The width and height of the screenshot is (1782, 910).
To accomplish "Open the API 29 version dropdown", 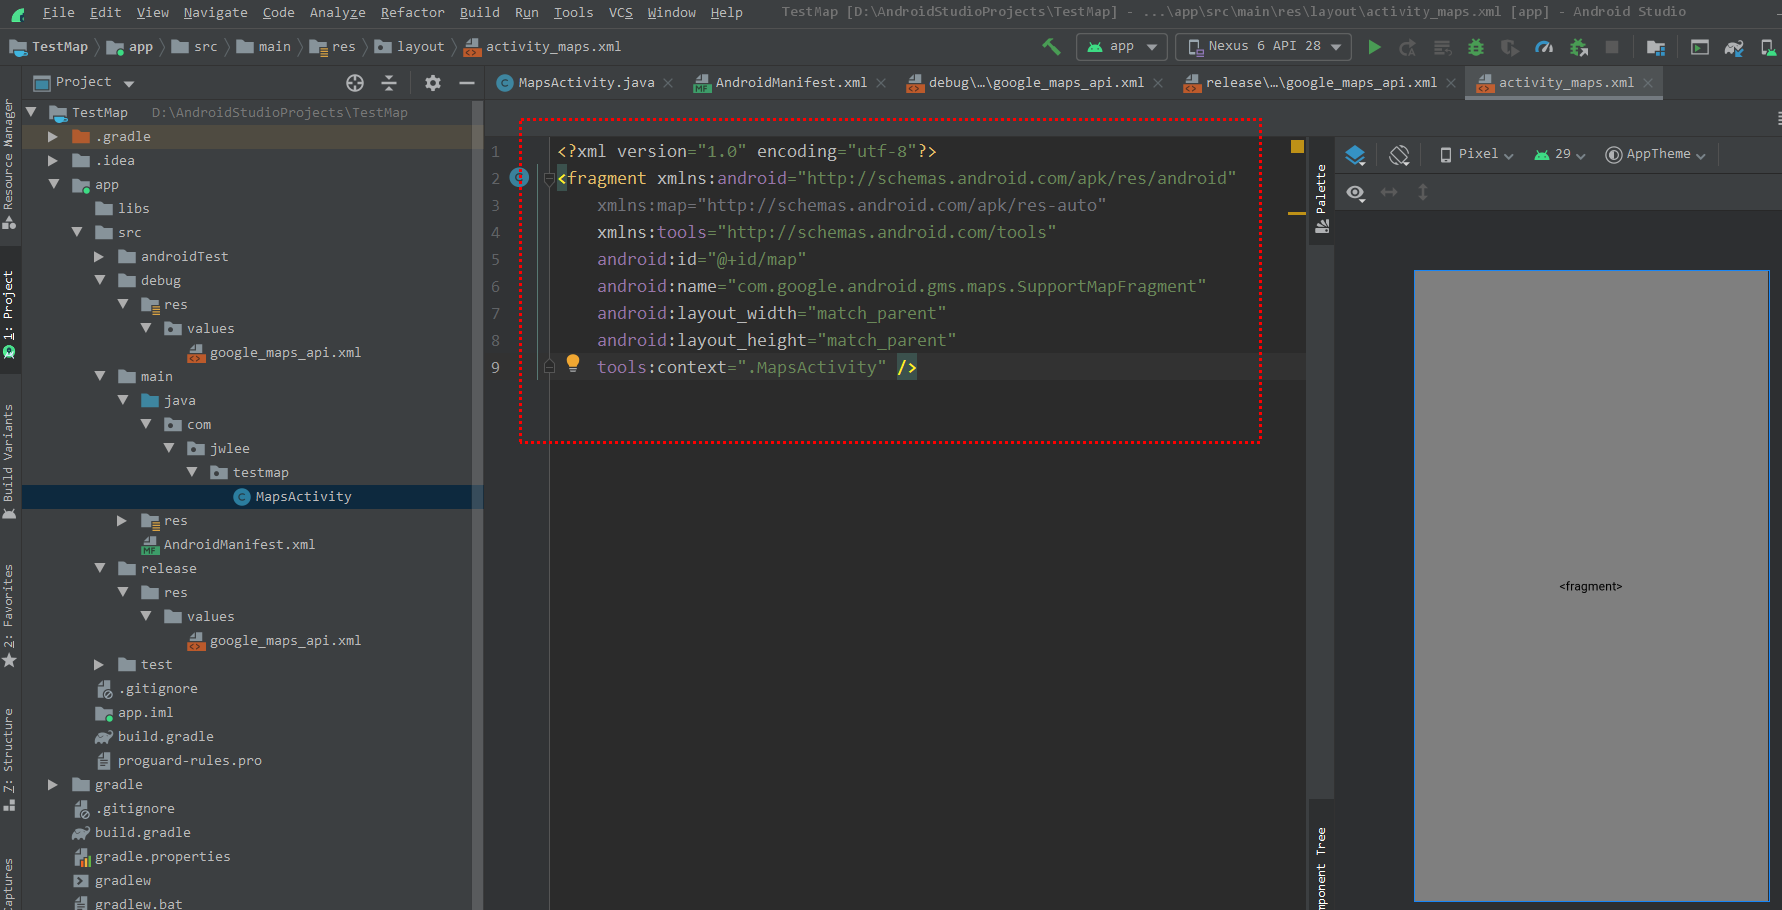I will click(x=1560, y=155).
